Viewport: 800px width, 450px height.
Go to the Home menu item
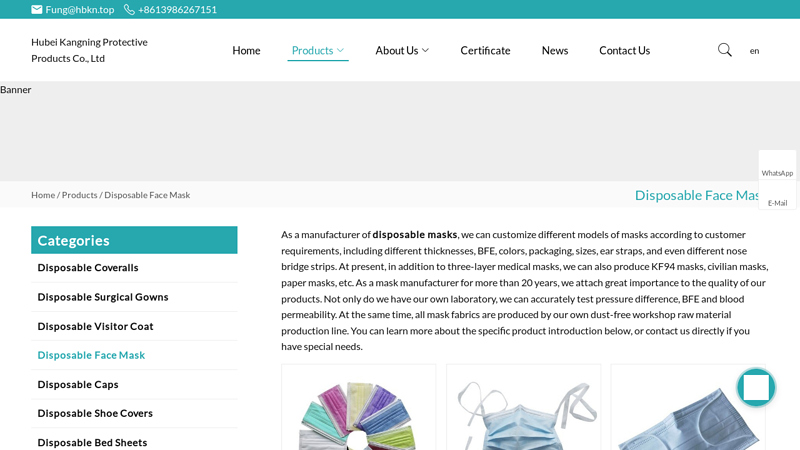pyautogui.click(x=246, y=50)
